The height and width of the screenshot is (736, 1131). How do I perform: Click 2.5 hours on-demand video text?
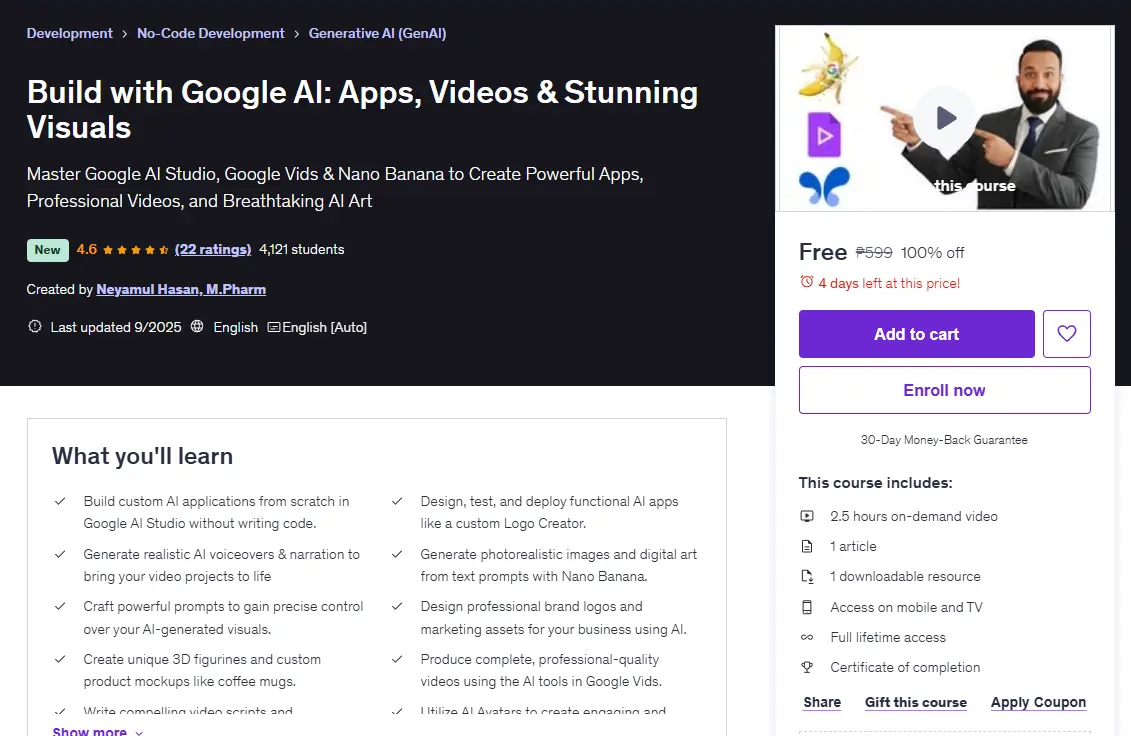pyautogui.click(x=914, y=516)
